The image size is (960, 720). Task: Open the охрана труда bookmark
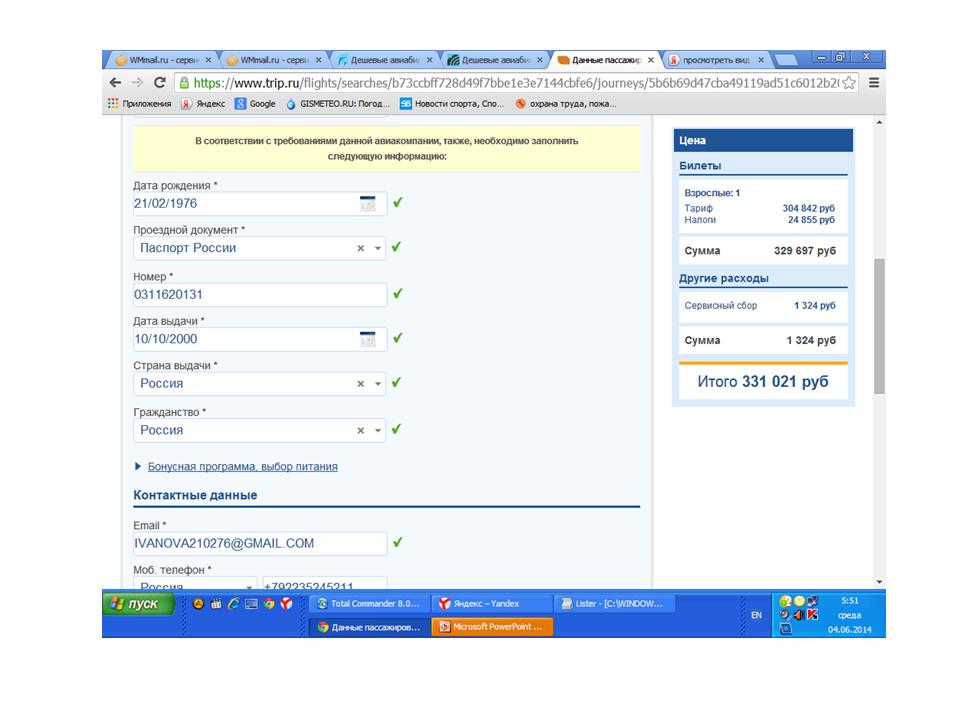pos(566,103)
